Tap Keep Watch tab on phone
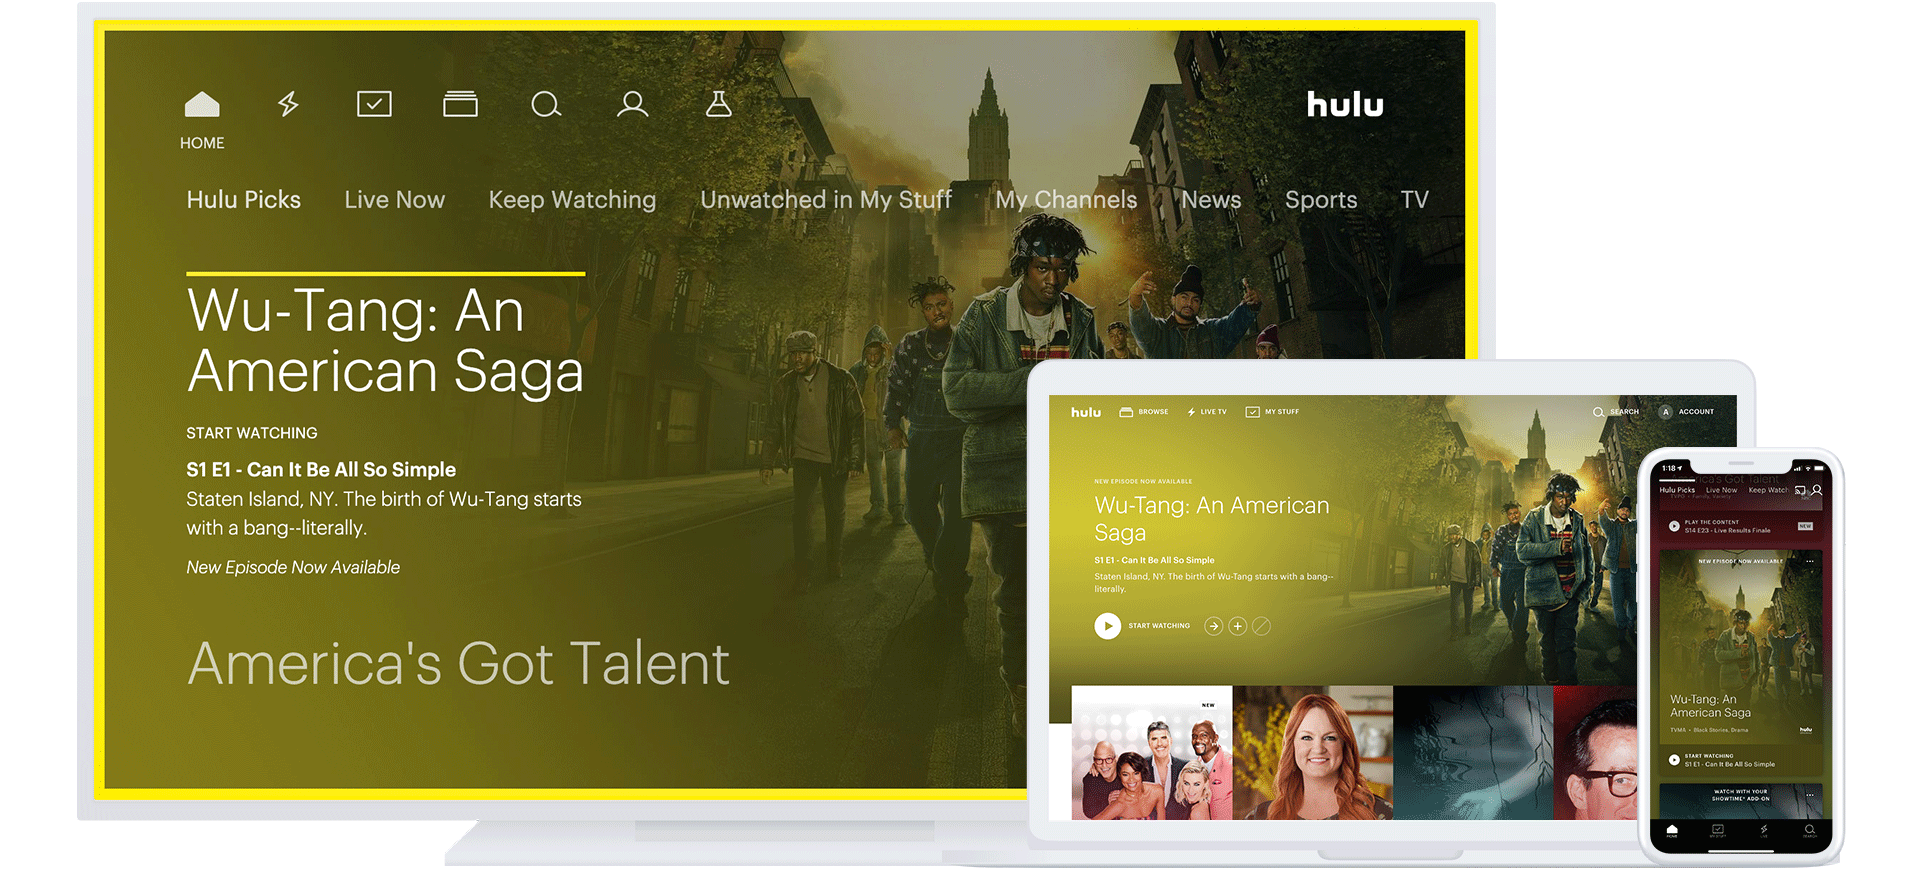 1768,490
